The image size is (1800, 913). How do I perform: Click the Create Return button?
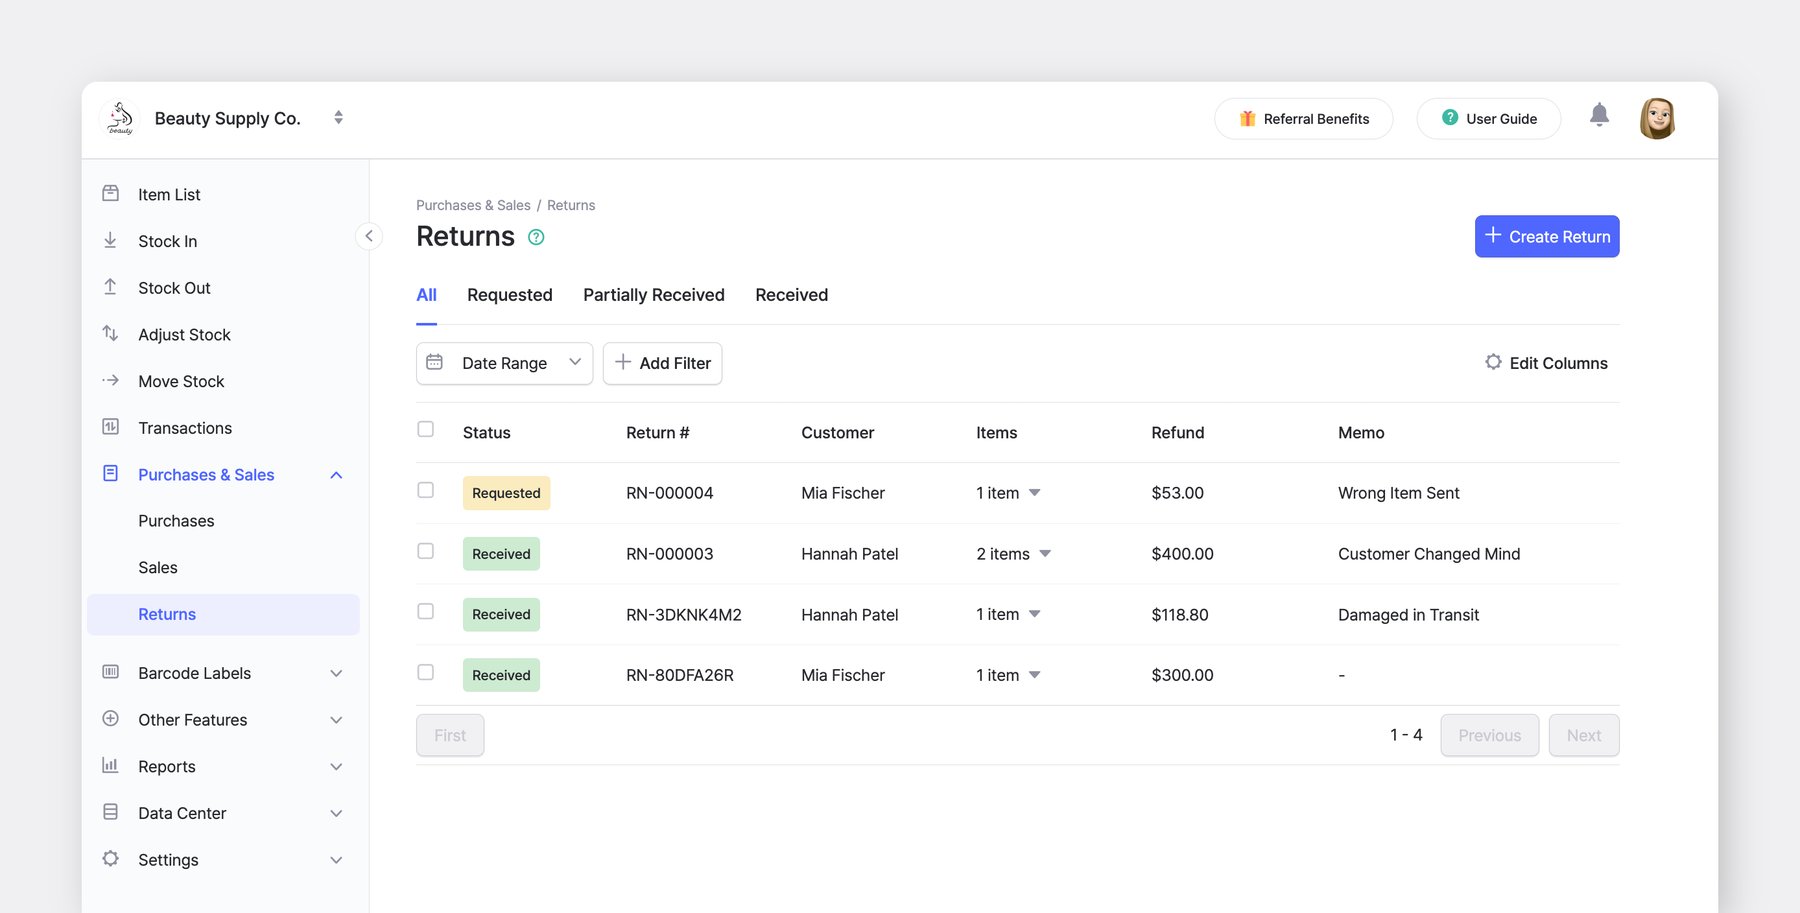(x=1546, y=237)
